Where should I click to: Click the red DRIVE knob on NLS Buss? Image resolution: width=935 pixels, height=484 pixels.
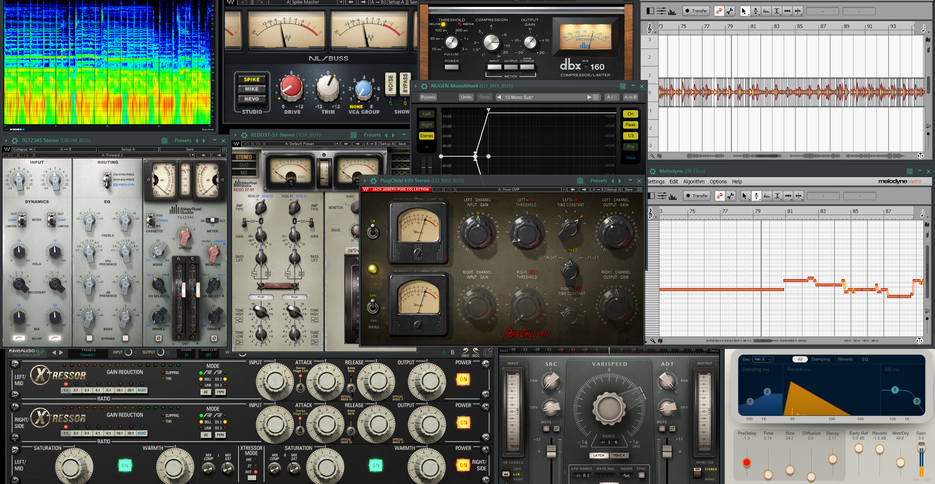292,88
